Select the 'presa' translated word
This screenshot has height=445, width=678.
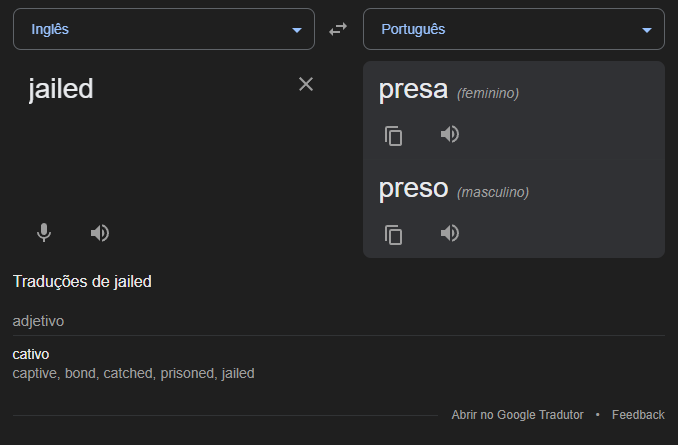(413, 90)
